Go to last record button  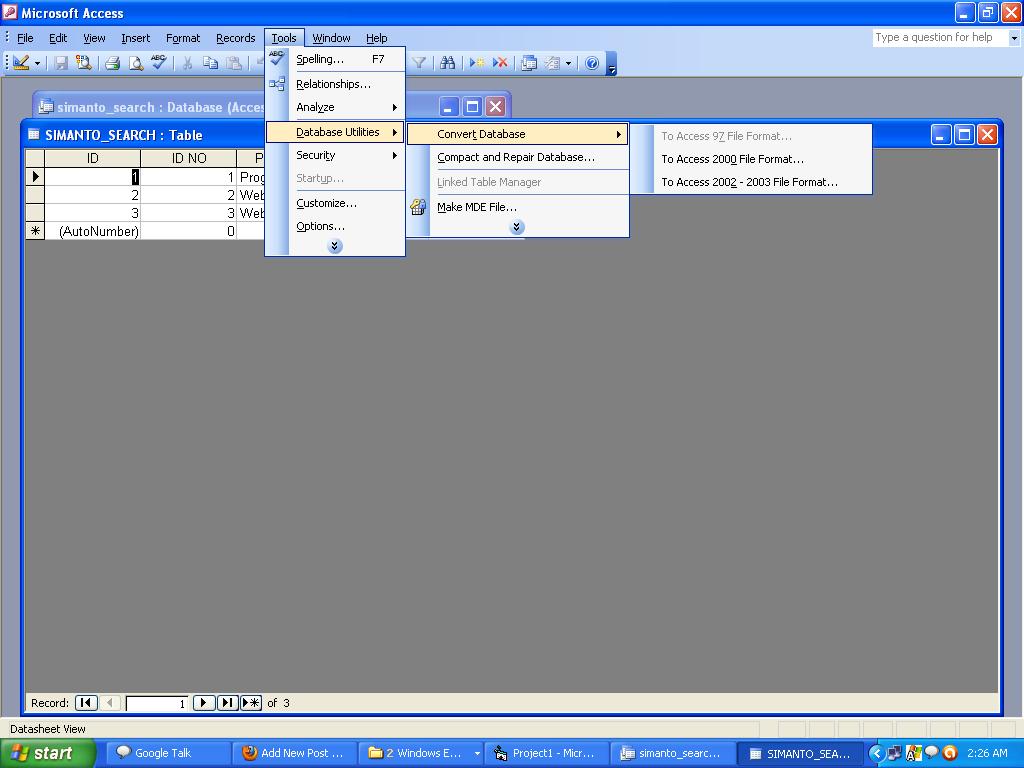point(227,703)
